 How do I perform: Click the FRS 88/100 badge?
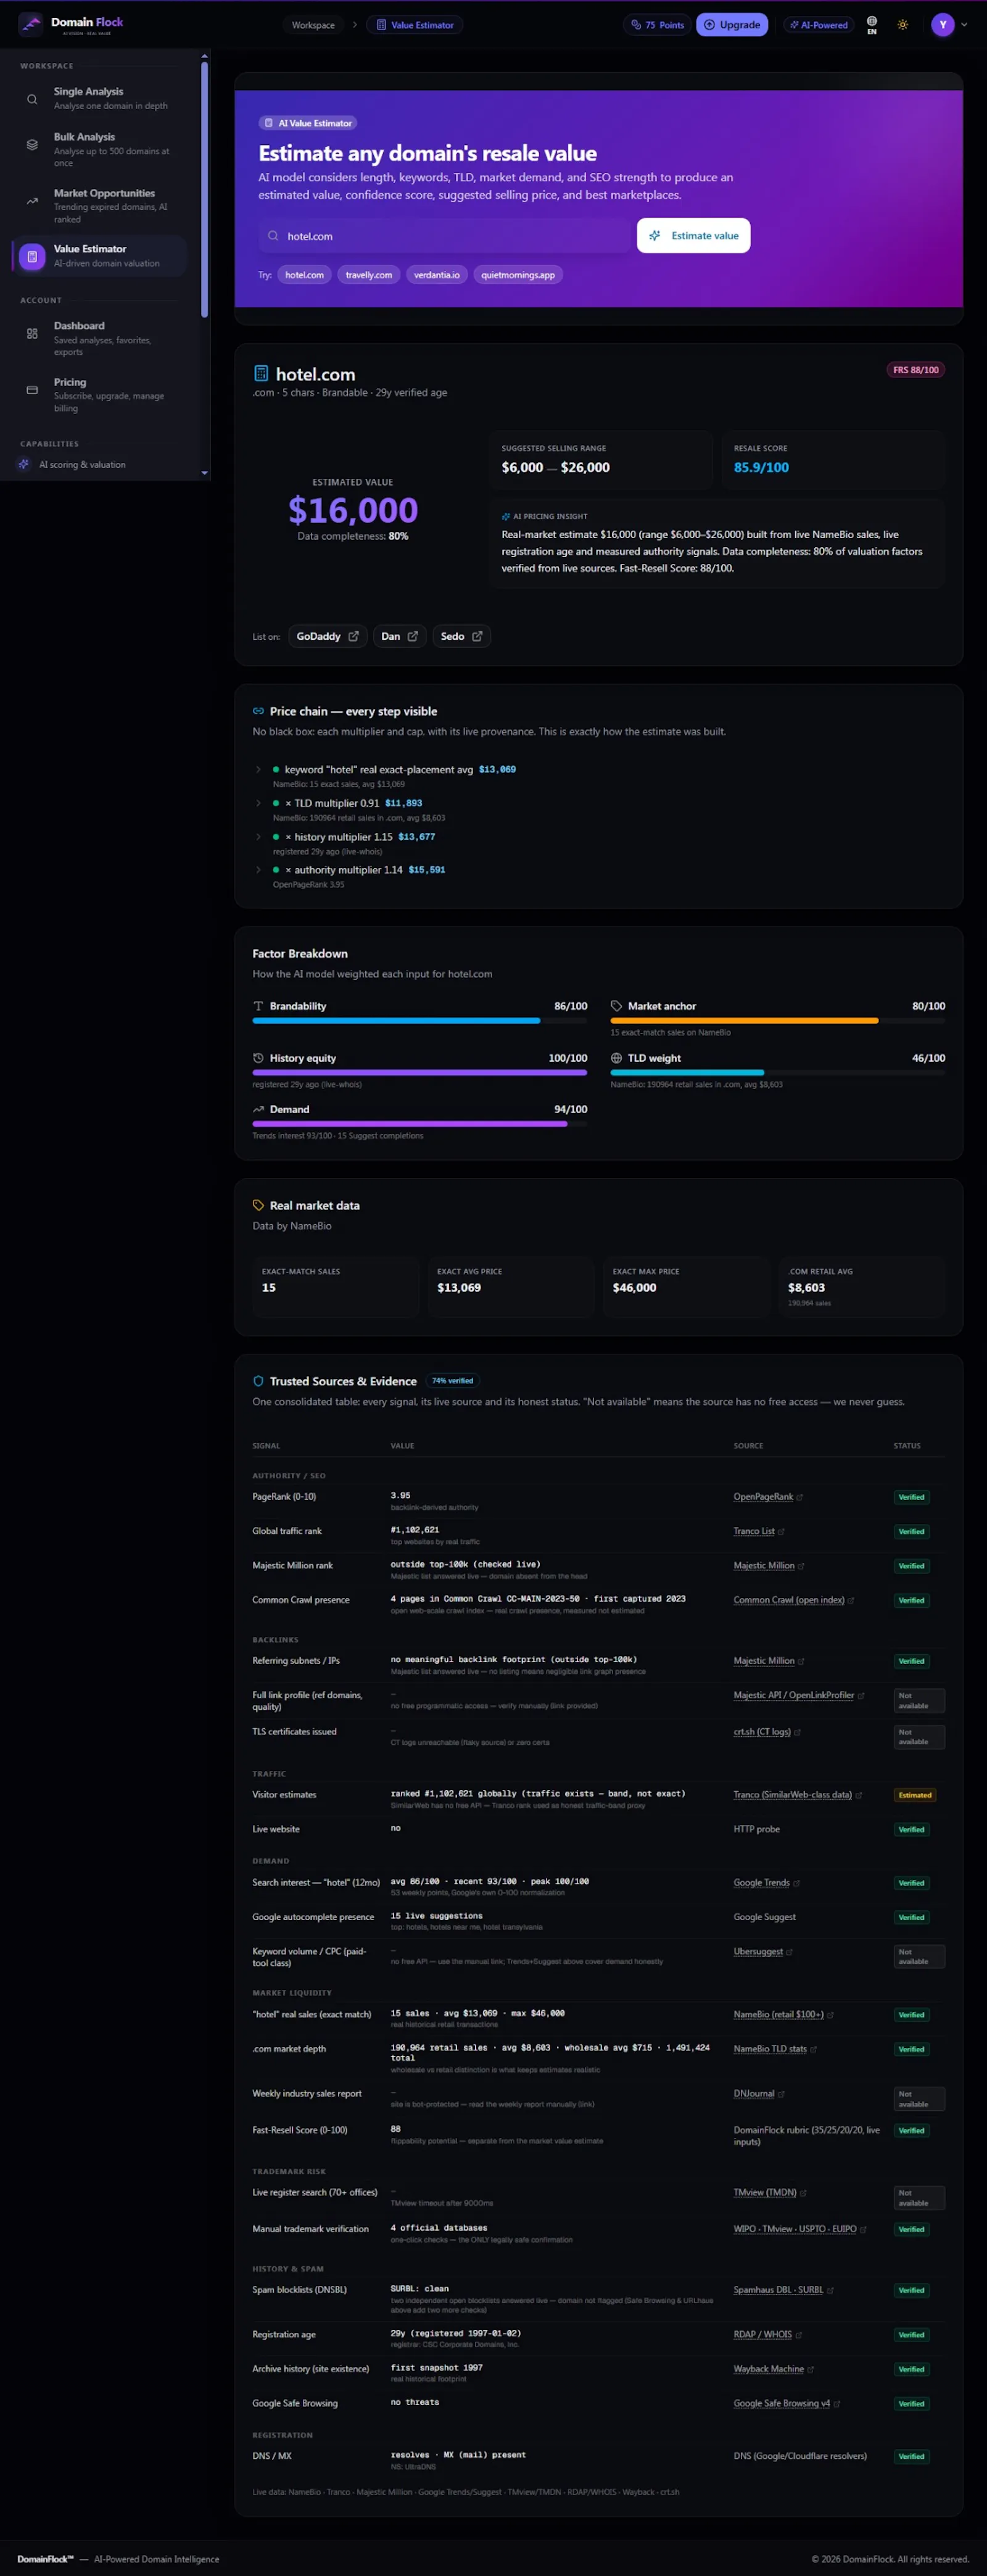pyautogui.click(x=915, y=370)
